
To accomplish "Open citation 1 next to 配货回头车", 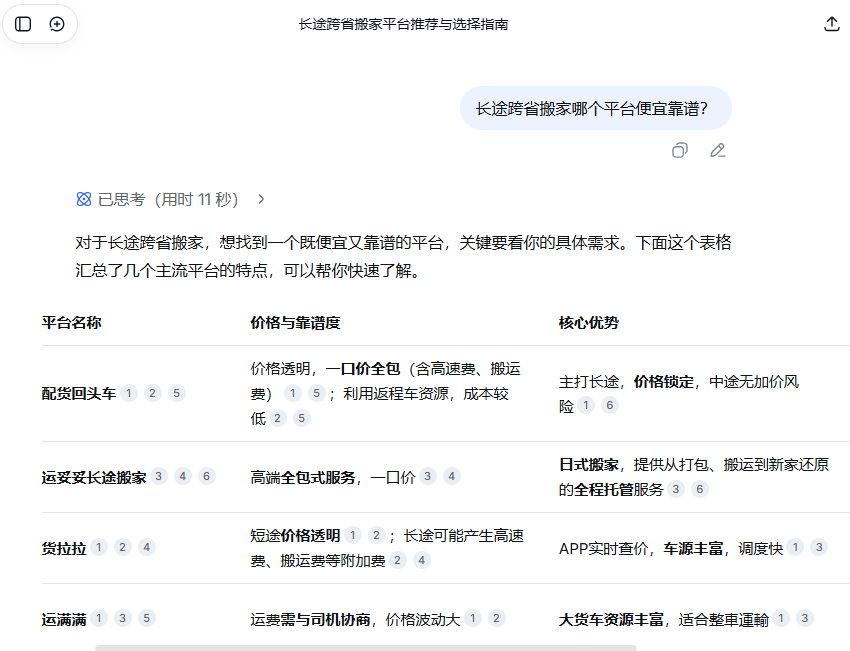I will (128, 393).
